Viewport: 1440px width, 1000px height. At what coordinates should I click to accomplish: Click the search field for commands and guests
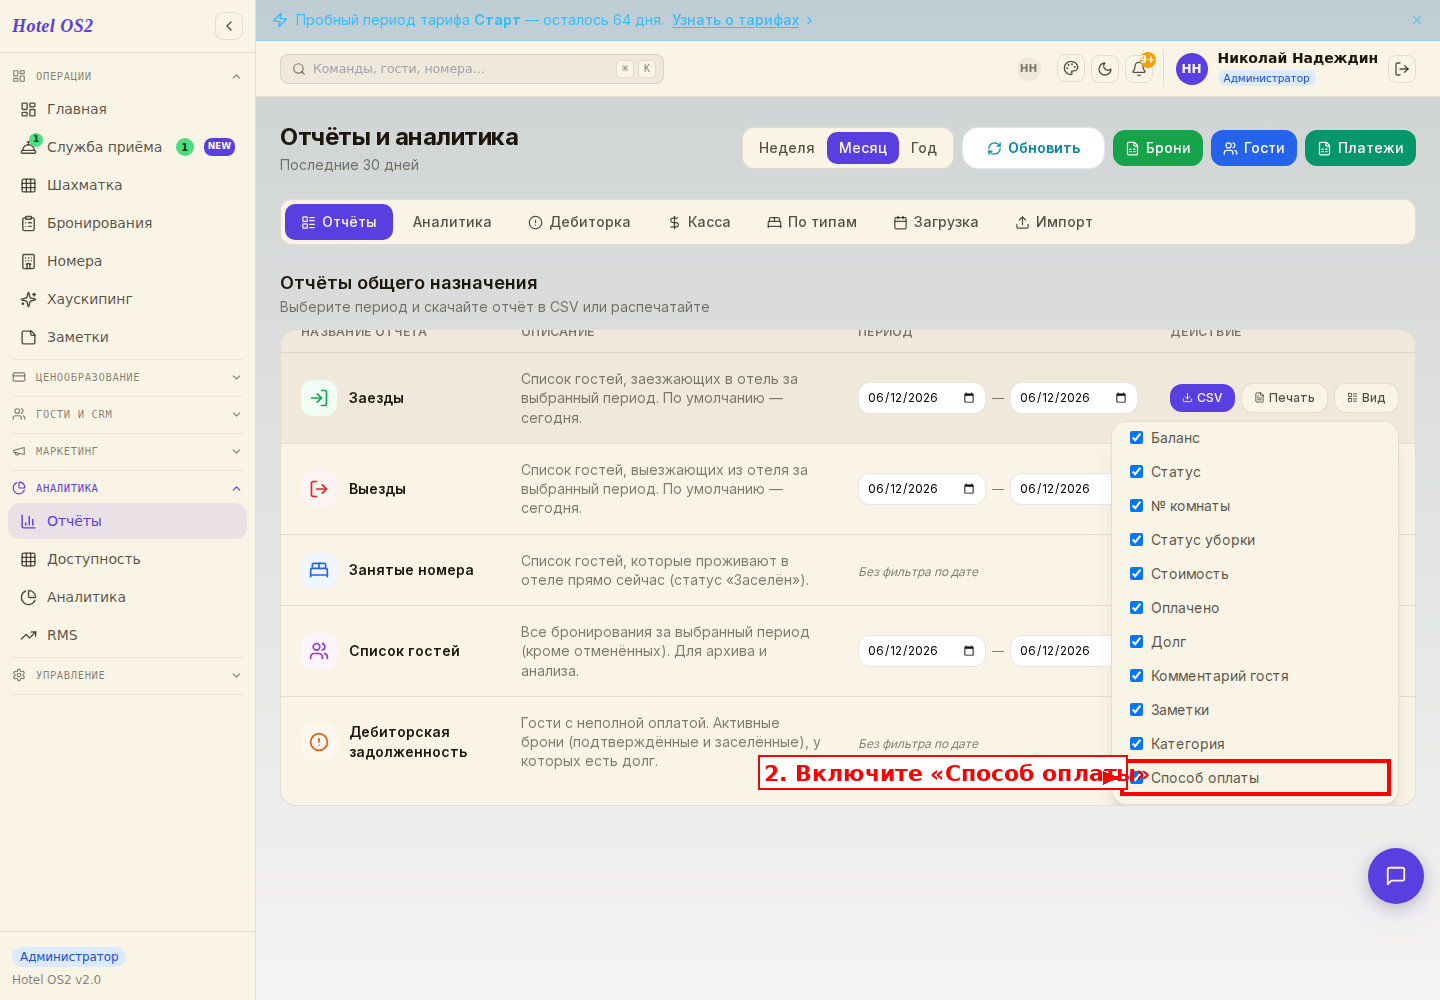point(472,69)
